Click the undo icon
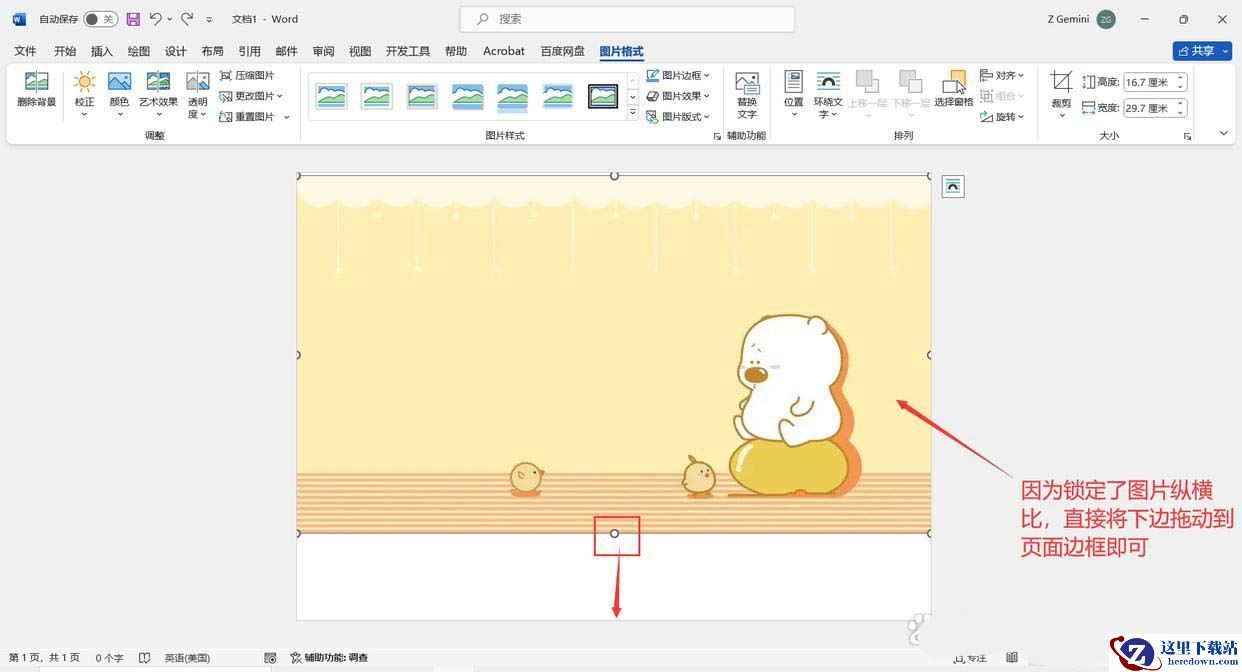This screenshot has height=672, width=1242. (x=156, y=19)
